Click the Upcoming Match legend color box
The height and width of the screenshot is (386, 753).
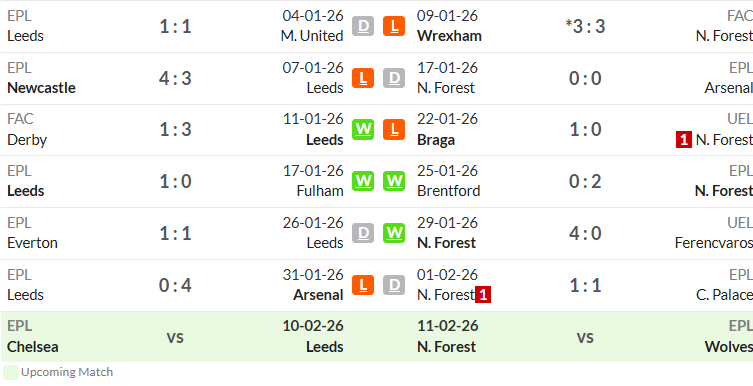[11, 373]
